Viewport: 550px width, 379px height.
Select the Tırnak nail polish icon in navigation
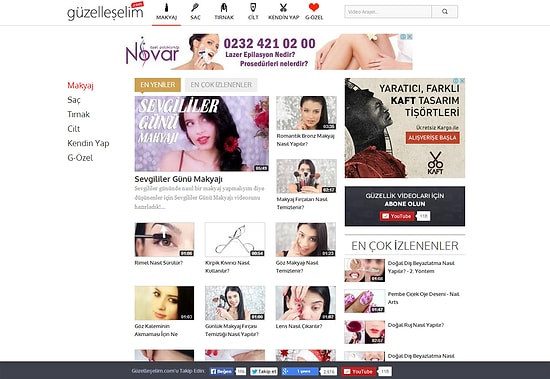(224, 7)
